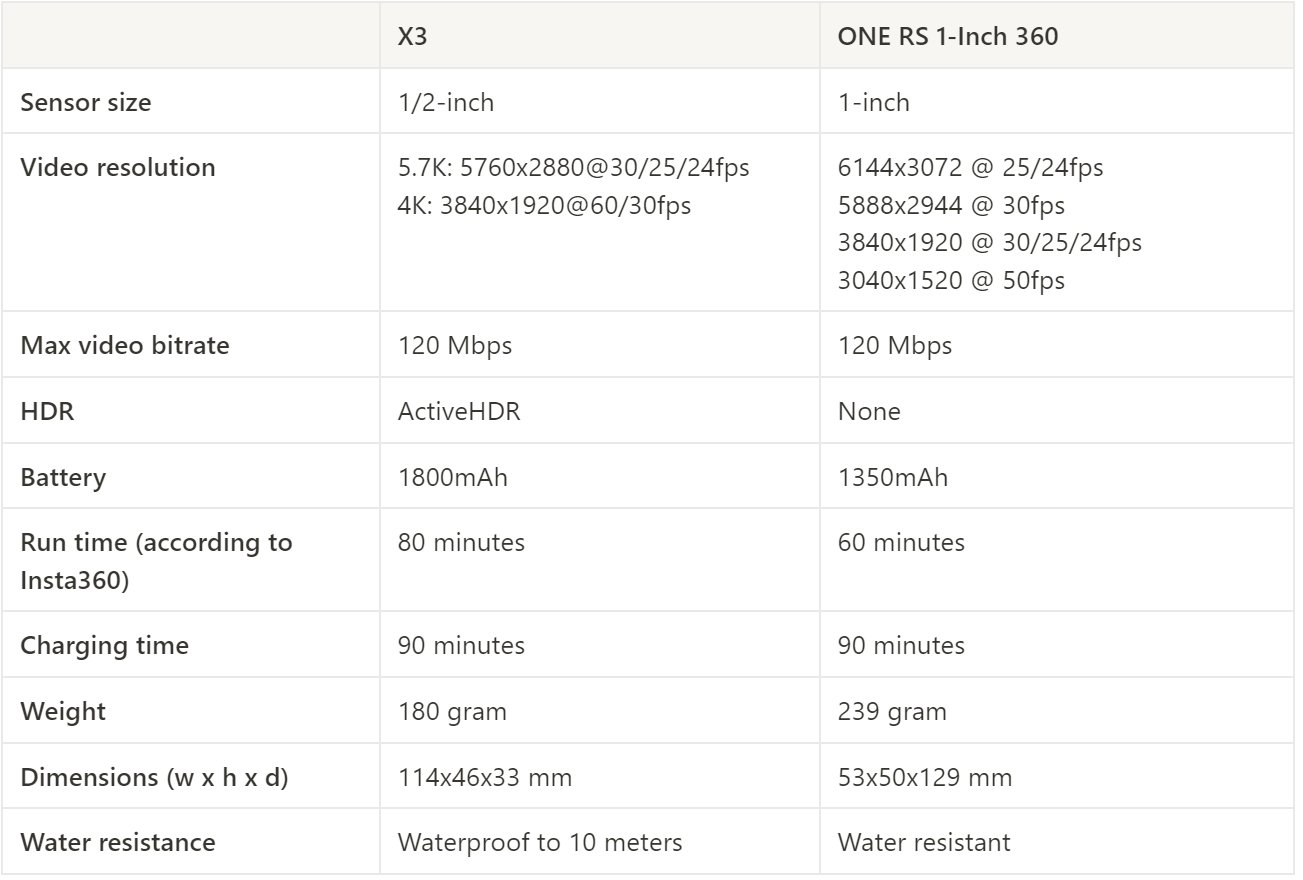The image size is (1303, 880).
Task: Click the ONE RS 1-Inch 360 column header
Action: [x=947, y=36]
